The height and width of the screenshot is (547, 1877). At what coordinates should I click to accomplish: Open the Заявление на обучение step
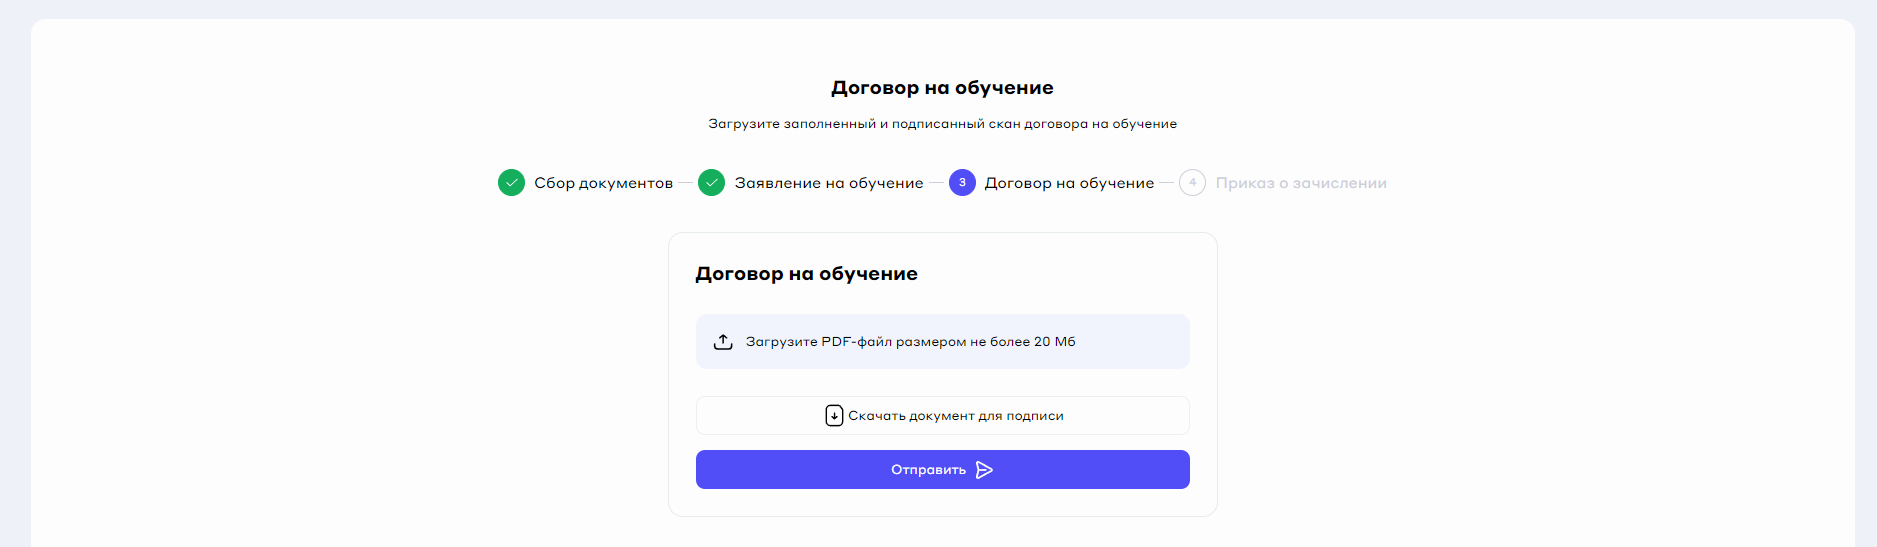click(x=829, y=183)
